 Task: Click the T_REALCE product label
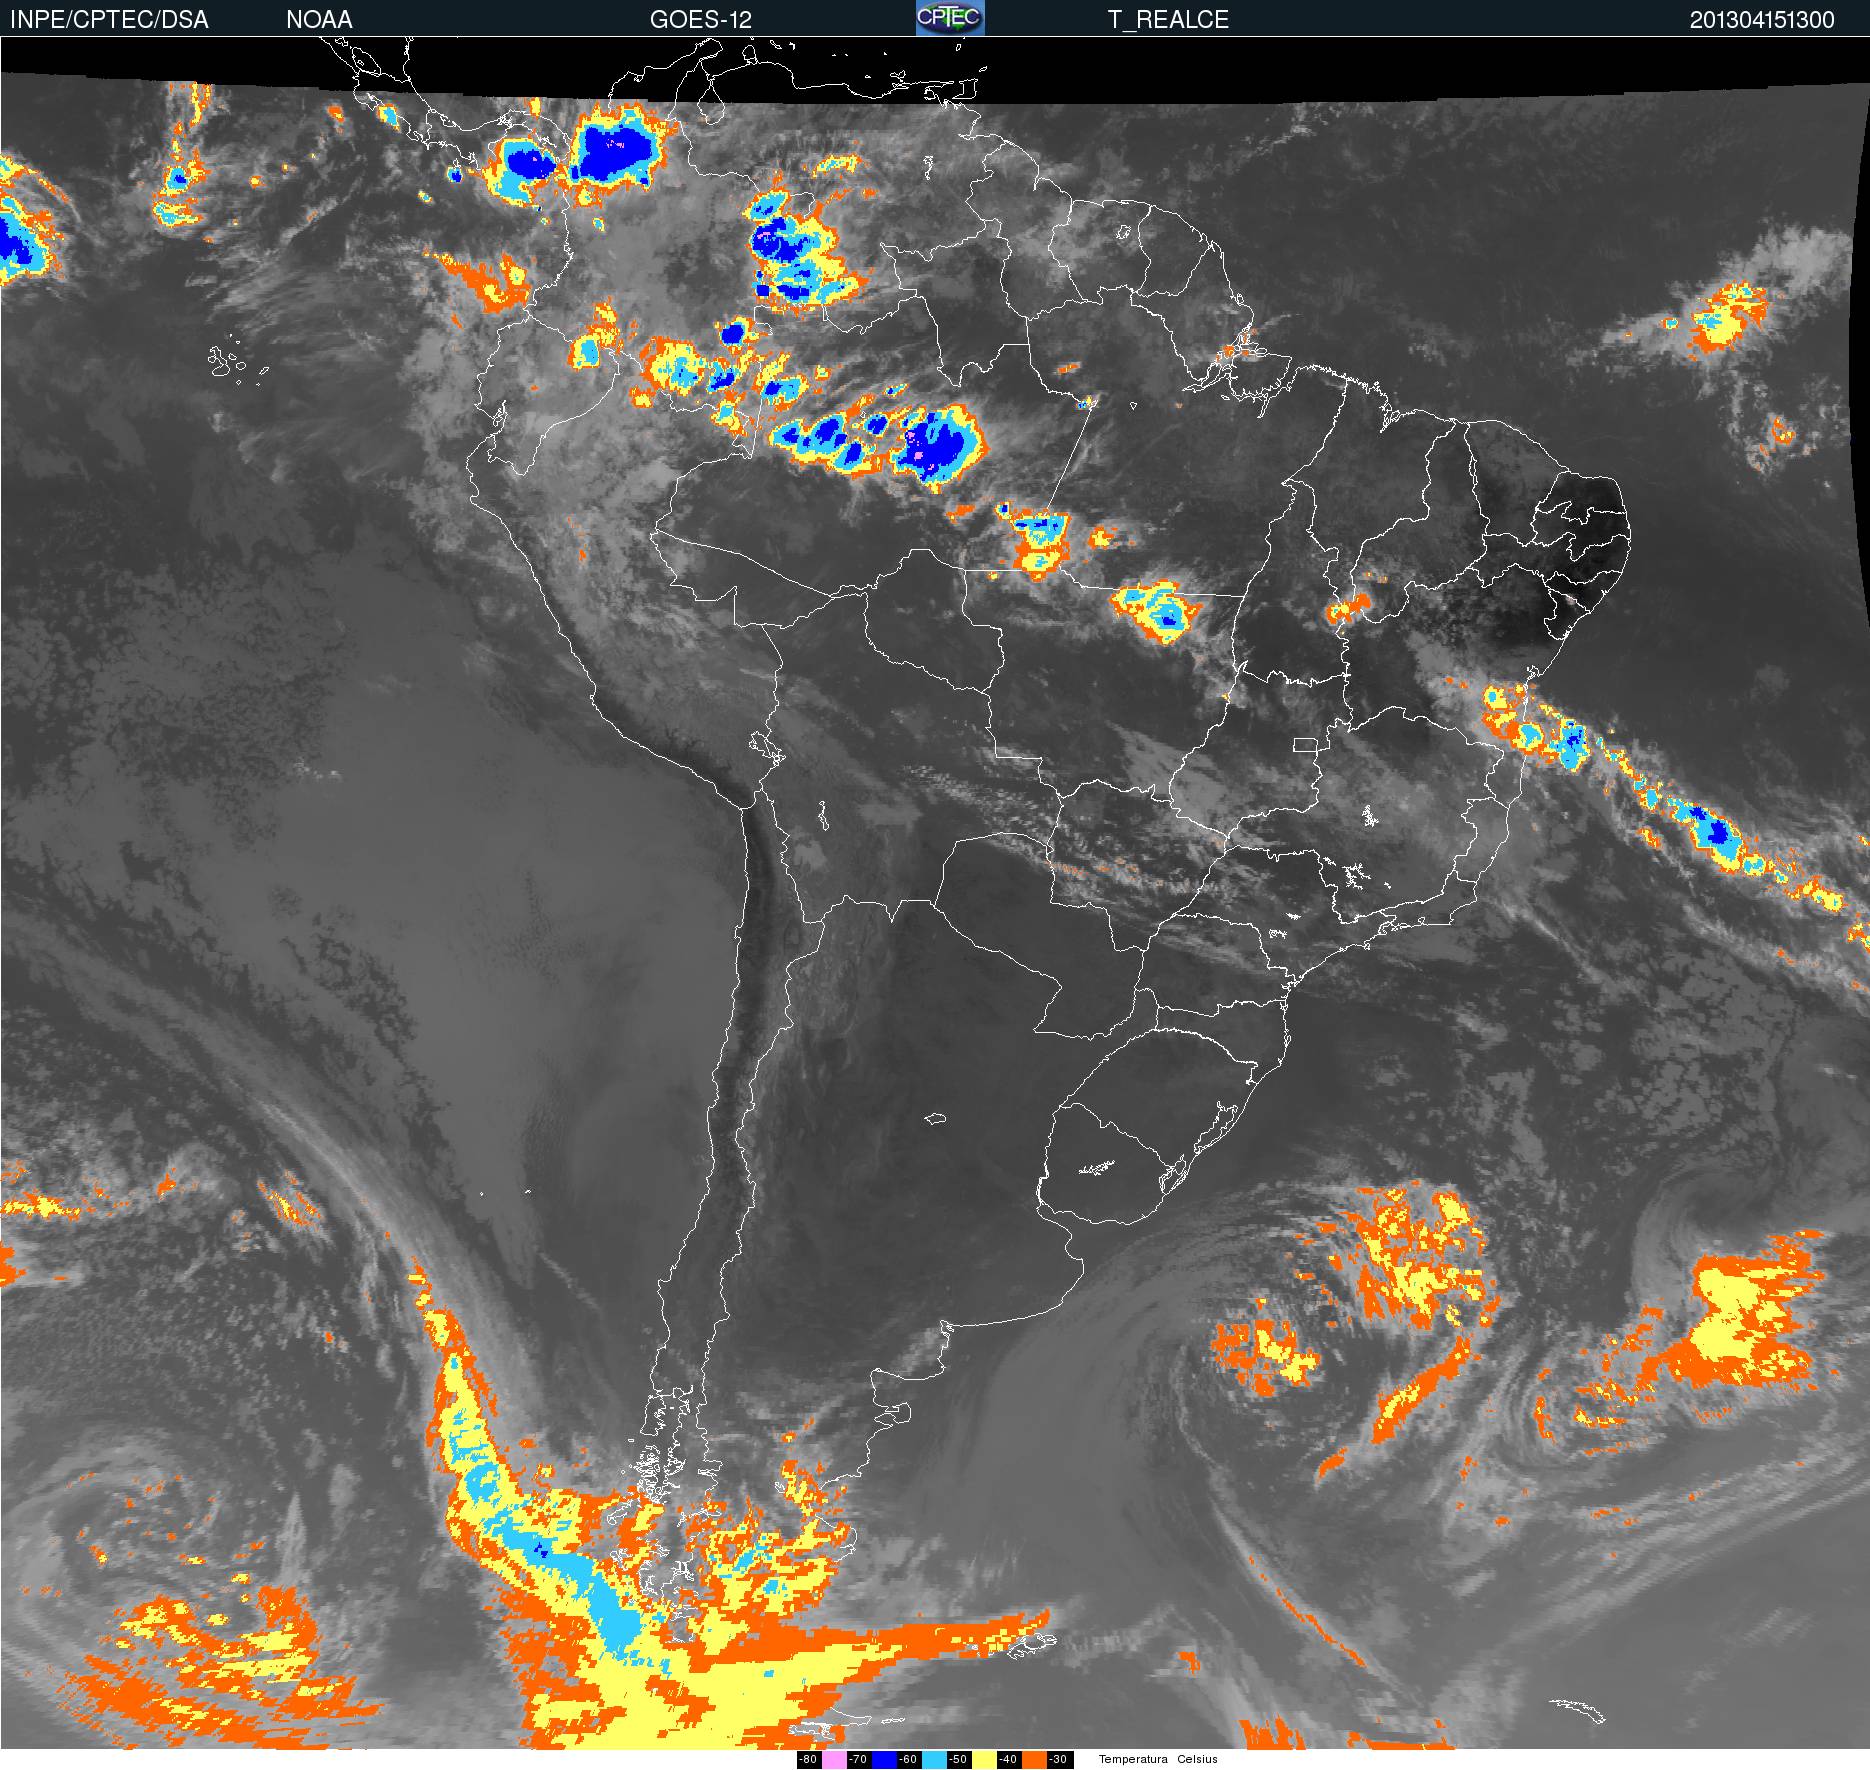[1168, 20]
